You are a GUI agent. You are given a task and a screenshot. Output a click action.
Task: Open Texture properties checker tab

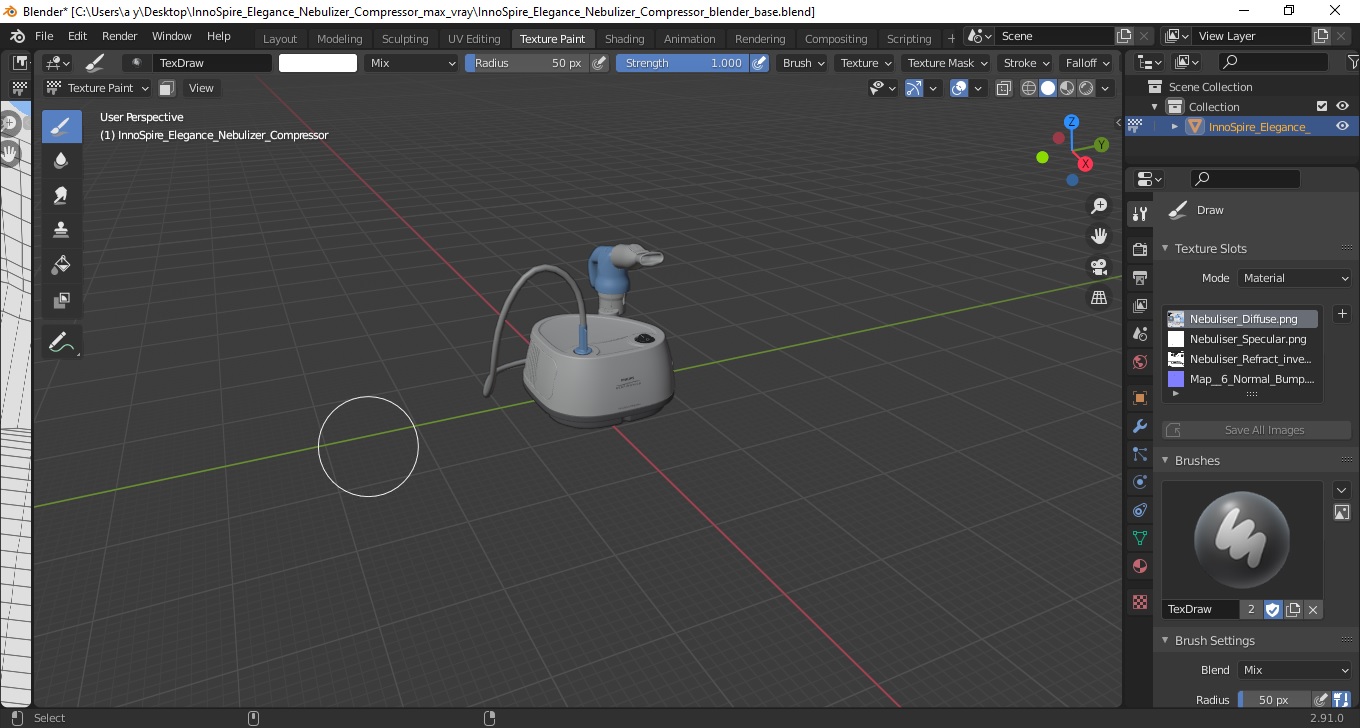coord(1139,602)
